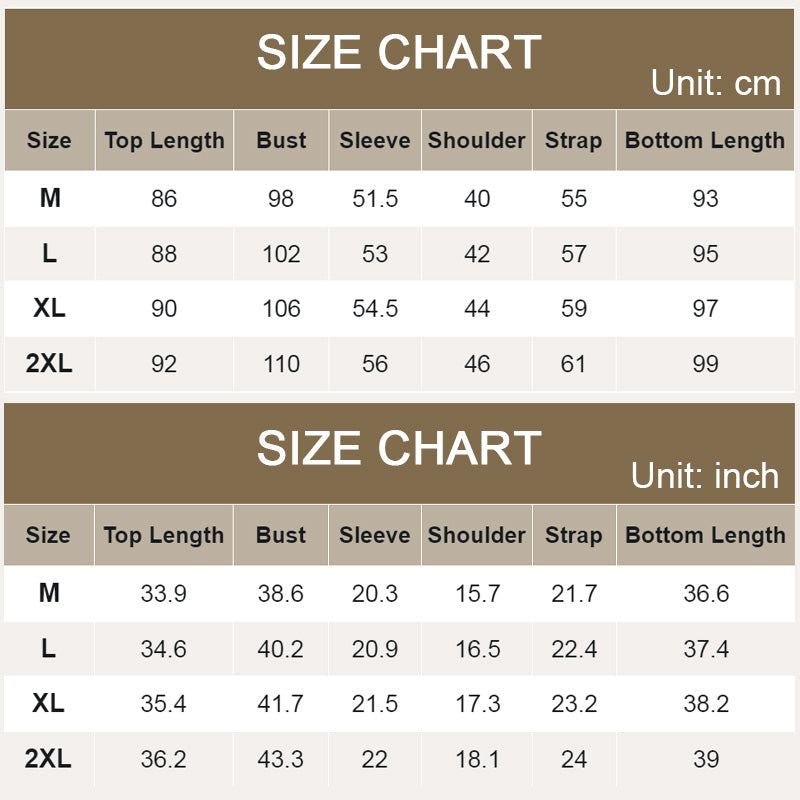The height and width of the screenshot is (800, 800).
Task: Select the 110 bust value for 2XL
Action: (281, 364)
